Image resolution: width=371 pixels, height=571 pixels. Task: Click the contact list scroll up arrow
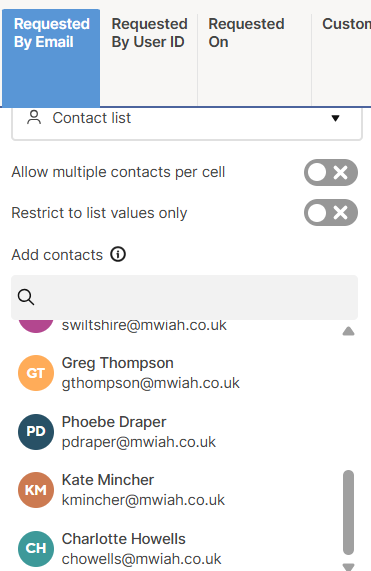[x=348, y=331]
